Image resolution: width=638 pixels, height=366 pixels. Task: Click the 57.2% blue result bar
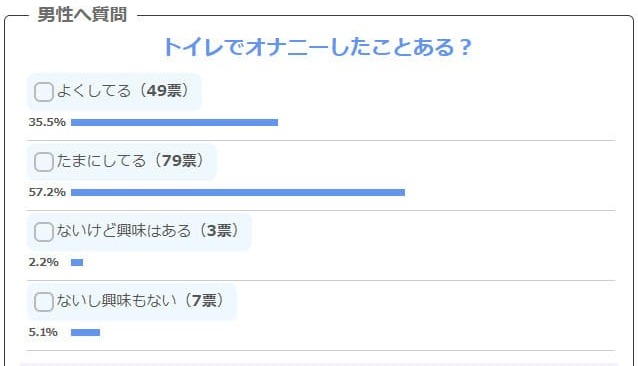pyautogui.click(x=238, y=192)
